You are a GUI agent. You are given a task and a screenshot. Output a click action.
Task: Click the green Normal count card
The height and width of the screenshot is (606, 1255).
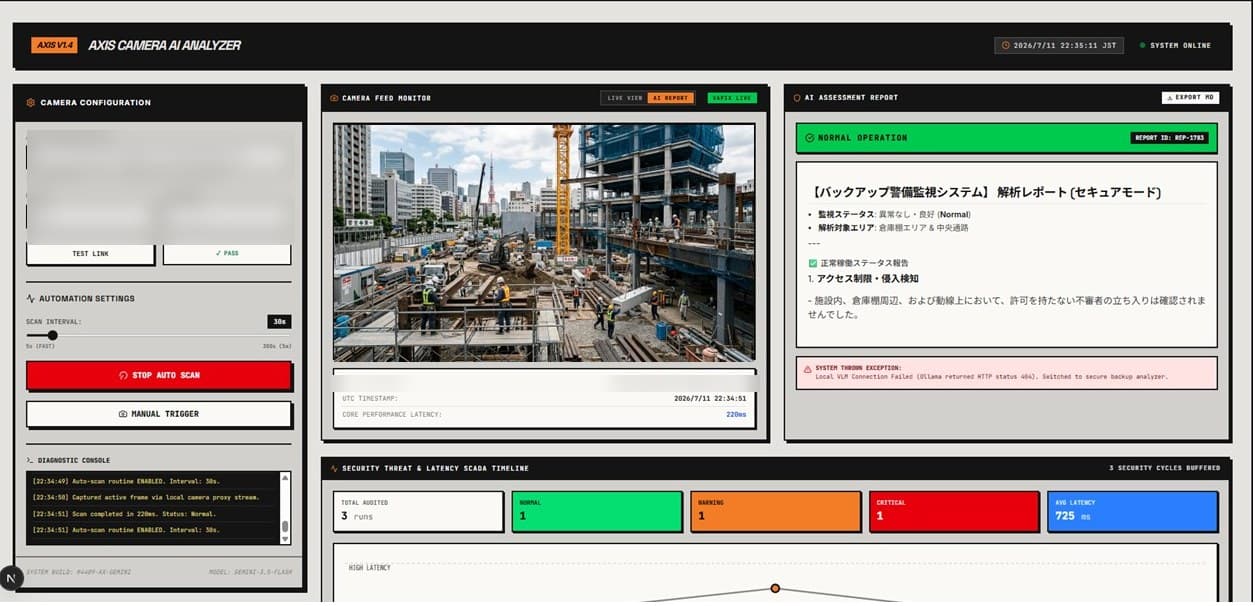click(596, 511)
